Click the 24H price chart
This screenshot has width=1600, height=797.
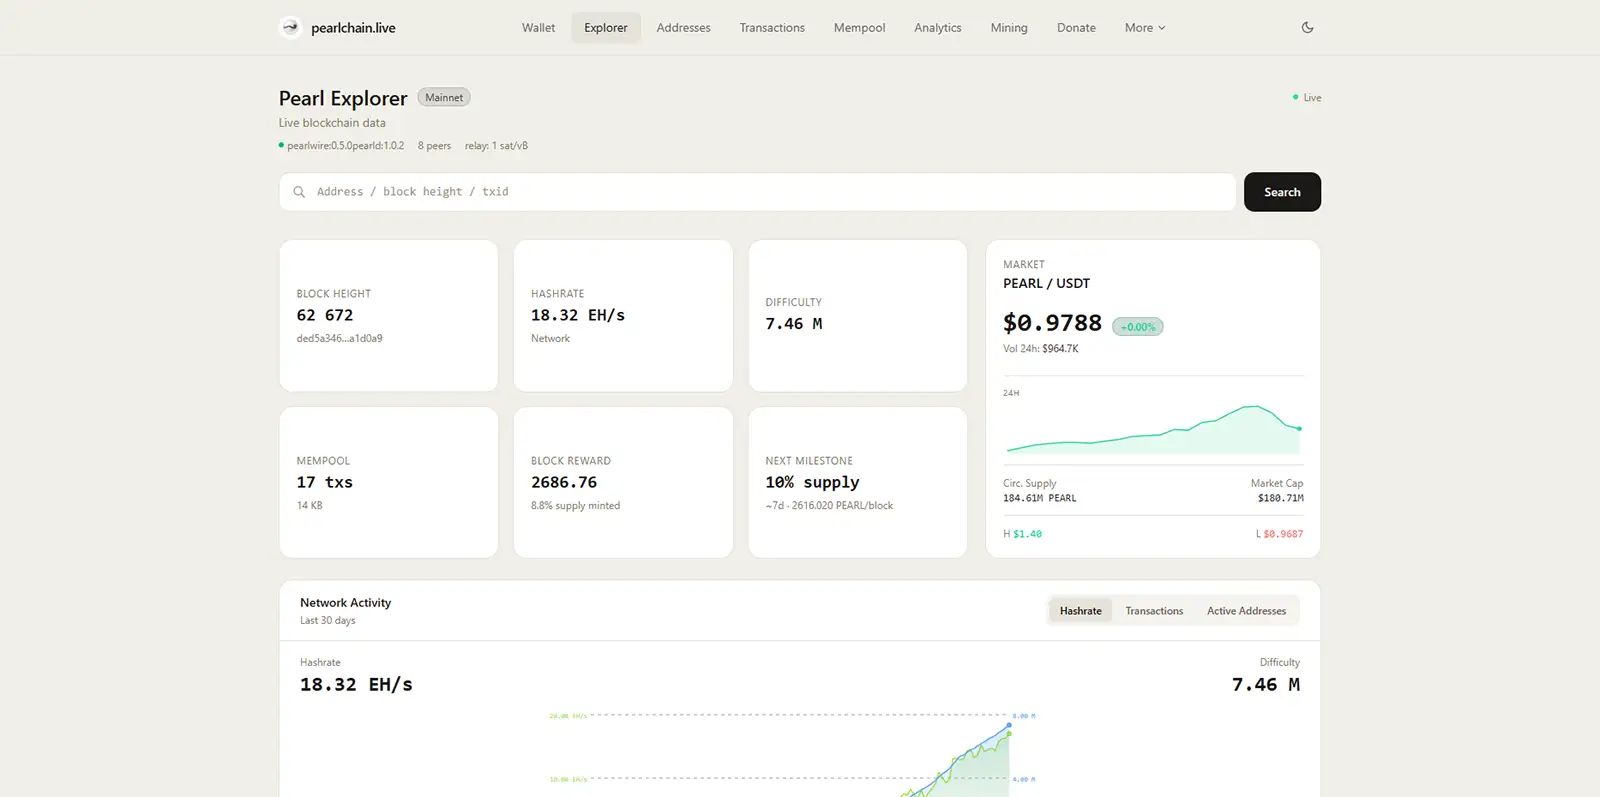coord(1153,428)
